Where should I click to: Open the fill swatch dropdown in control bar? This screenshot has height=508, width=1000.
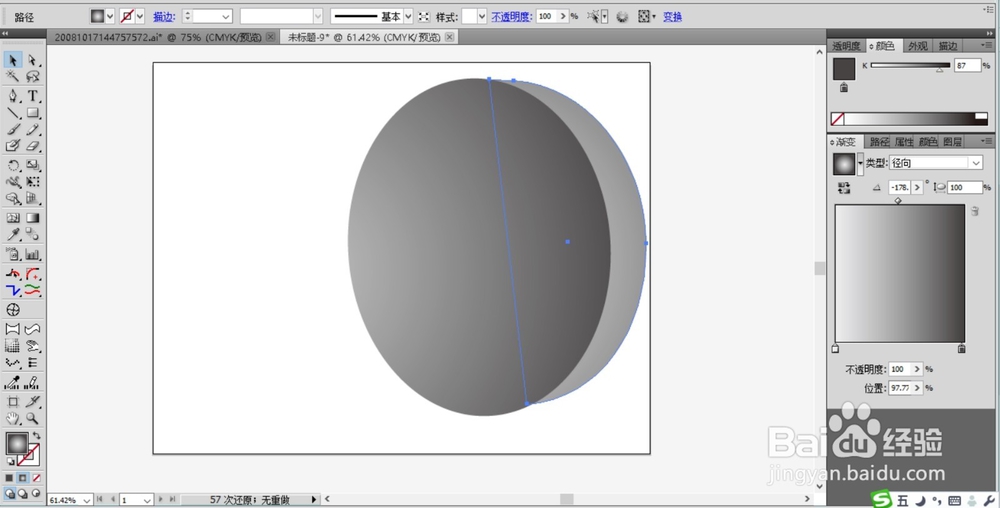pos(110,17)
